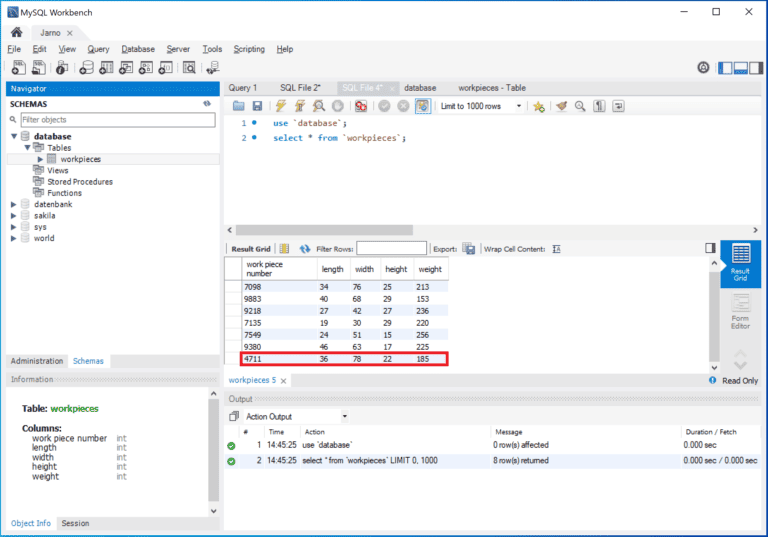Run Explain plan magnifier icon

[319, 106]
